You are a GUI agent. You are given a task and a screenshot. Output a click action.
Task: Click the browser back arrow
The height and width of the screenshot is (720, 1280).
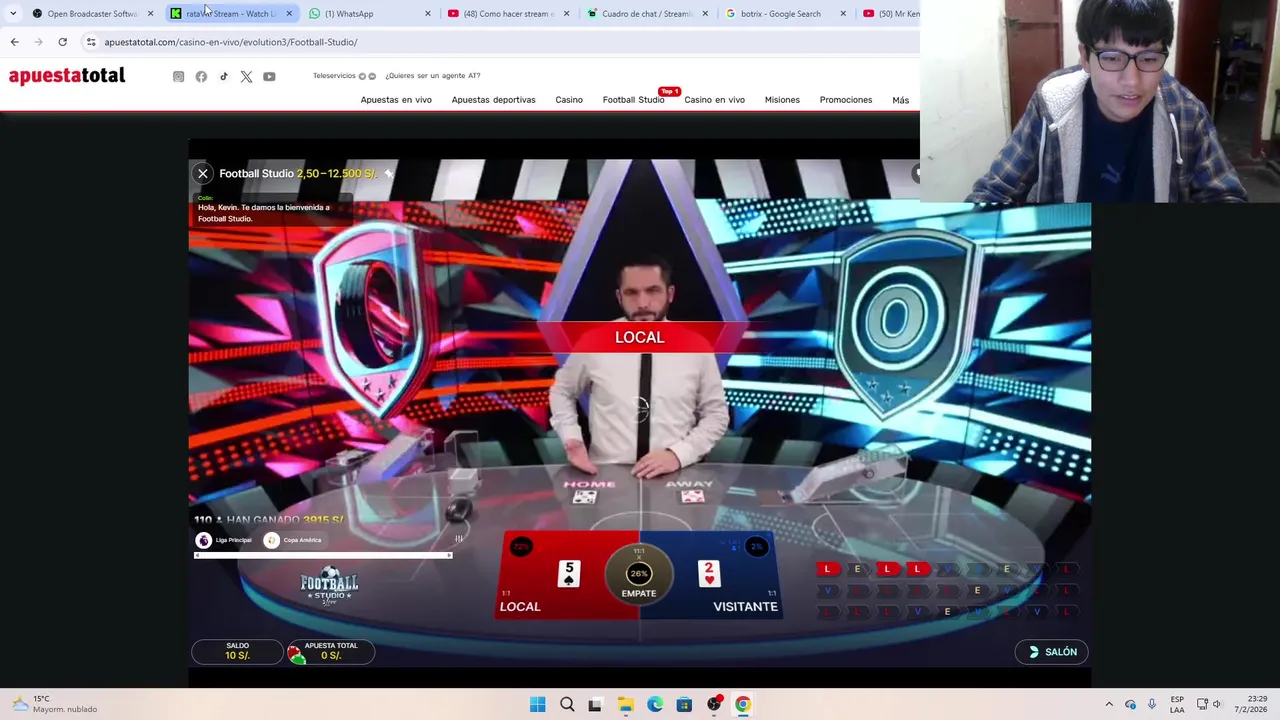click(x=14, y=42)
